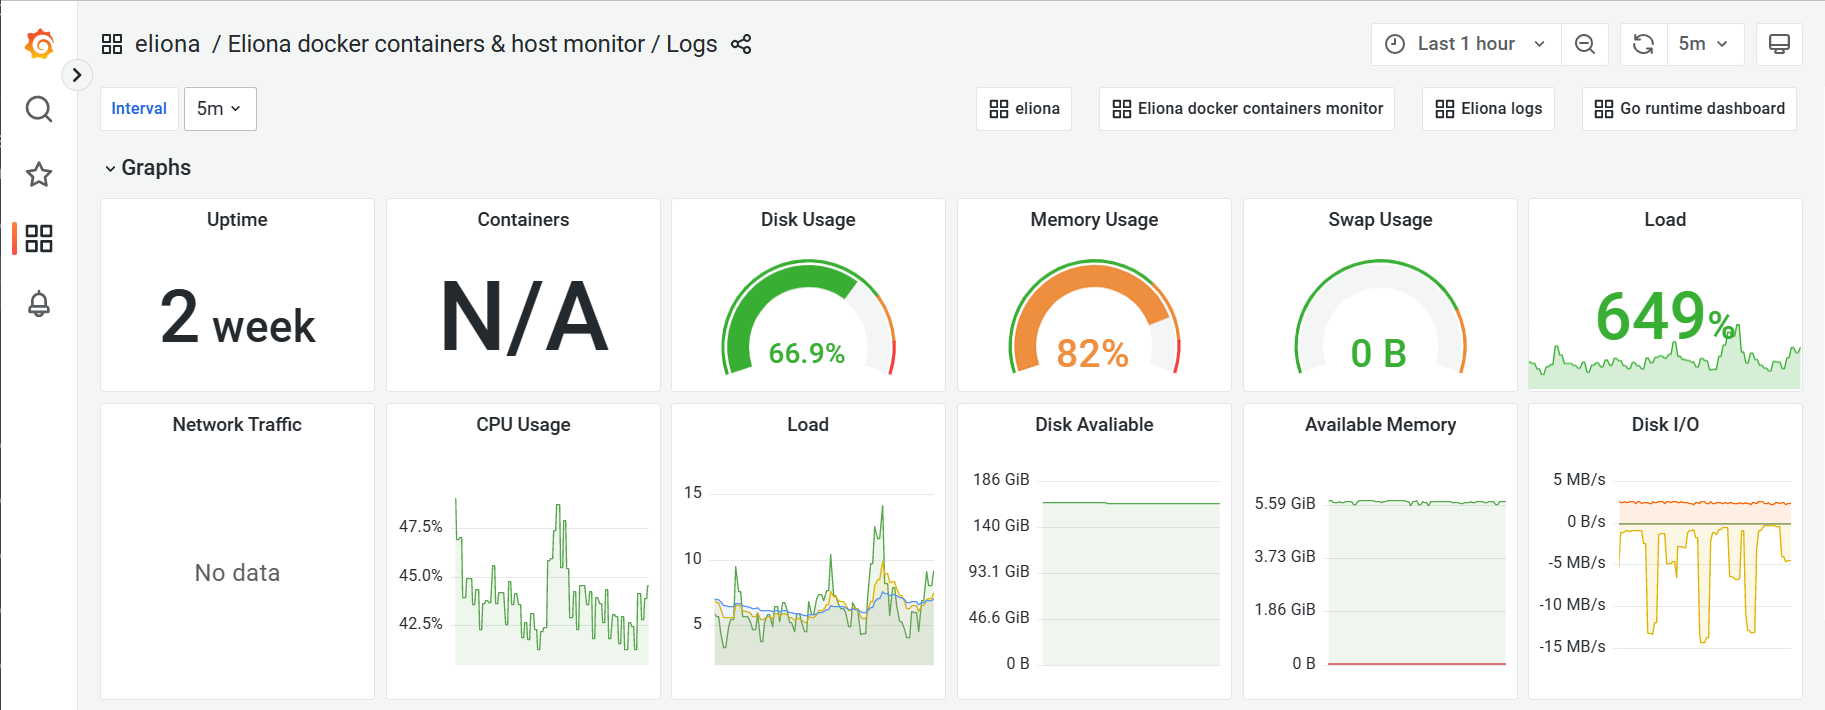Viewport: 1825px width, 710px height.
Task: Zoom out time range magnifier icon
Action: click(x=1585, y=44)
